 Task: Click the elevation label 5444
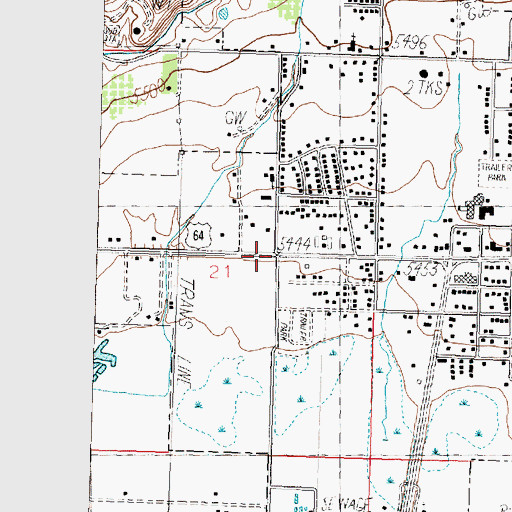(295, 244)
